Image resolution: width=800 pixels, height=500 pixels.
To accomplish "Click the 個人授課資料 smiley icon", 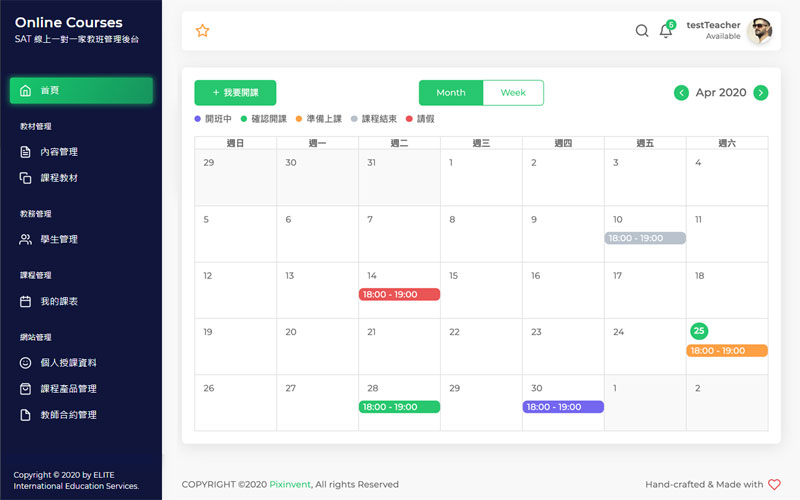I will (x=26, y=363).
